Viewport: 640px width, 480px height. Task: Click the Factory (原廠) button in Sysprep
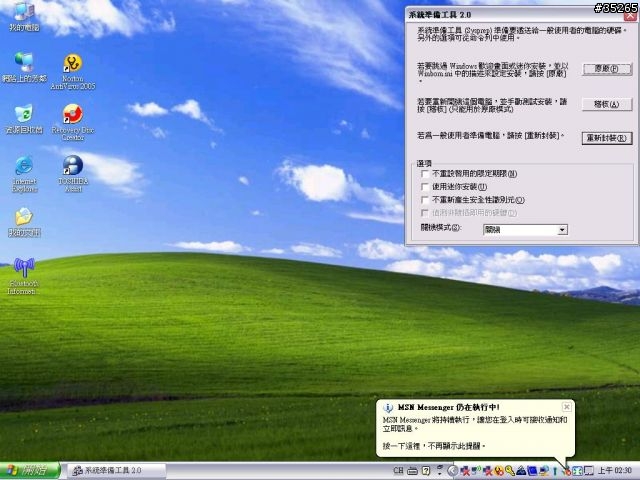point(607,69)
